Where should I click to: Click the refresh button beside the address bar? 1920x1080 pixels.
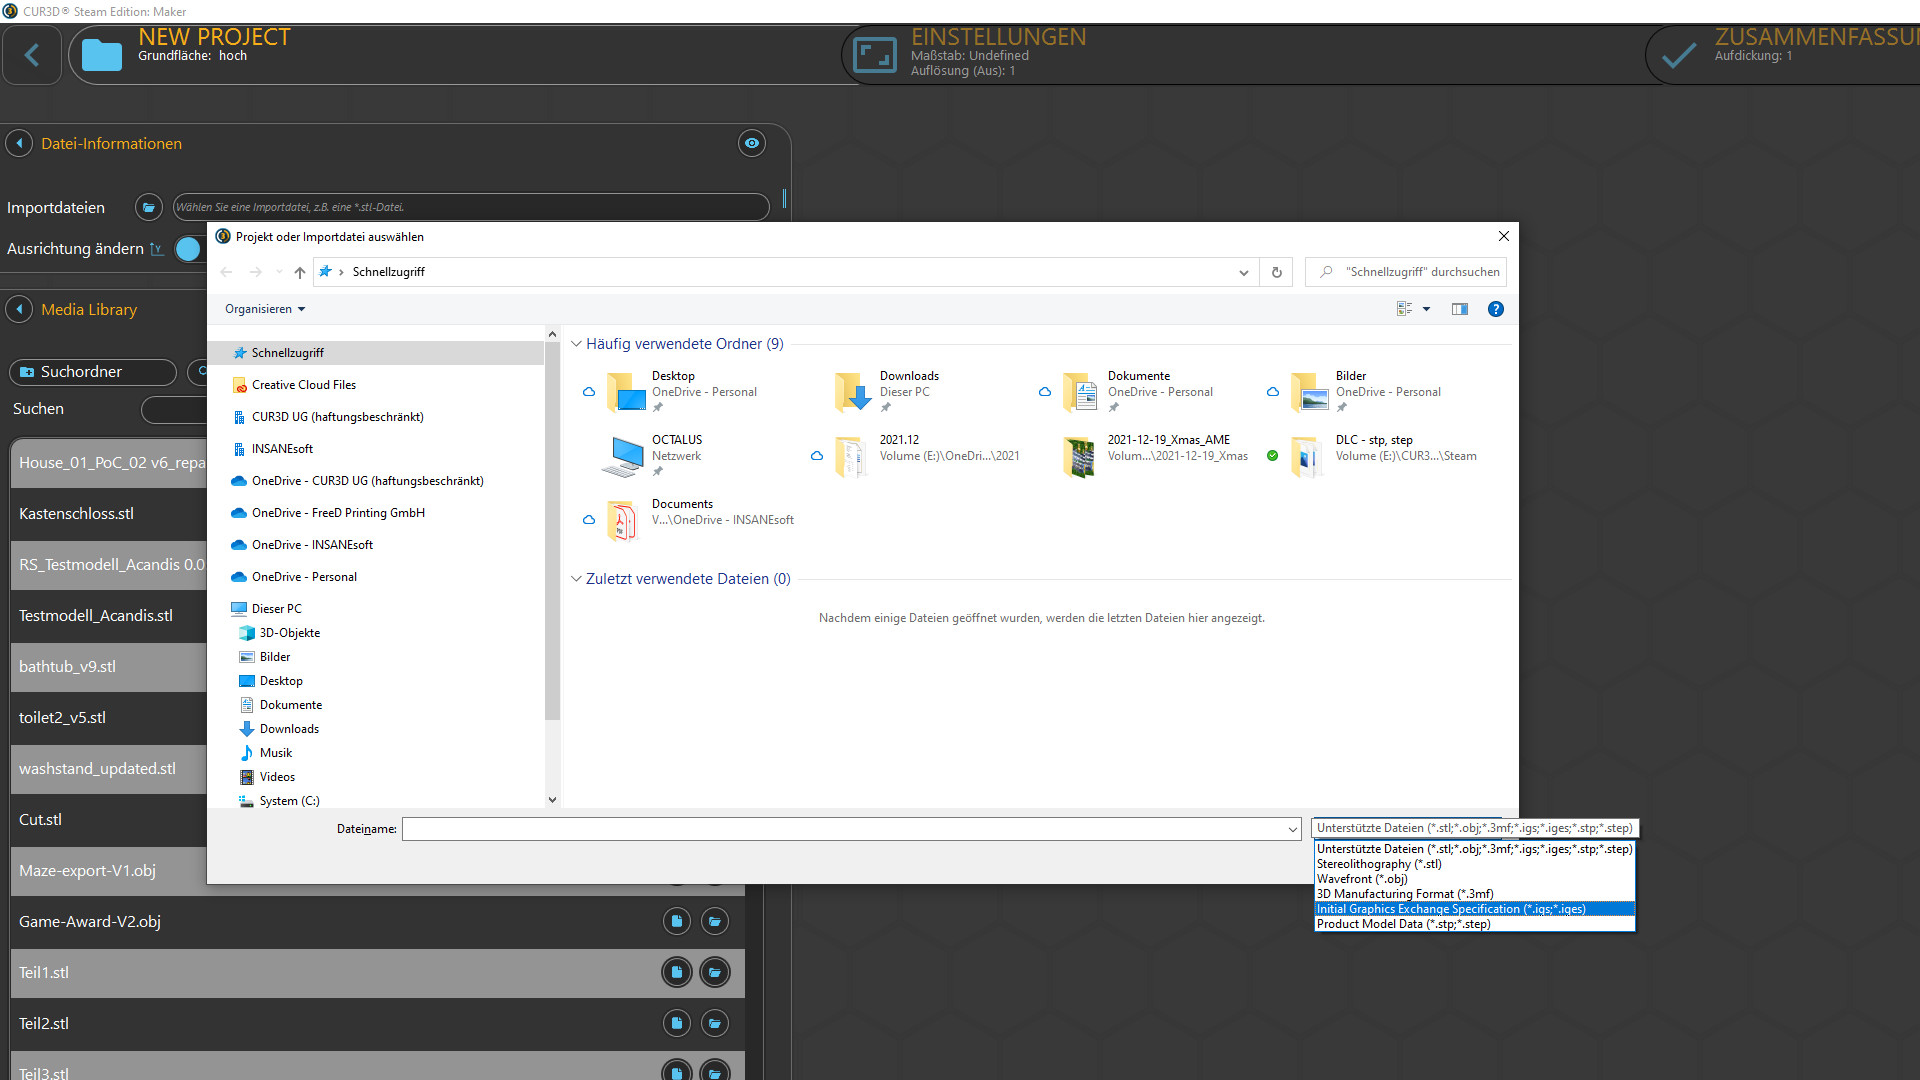tap(1275, 272)
